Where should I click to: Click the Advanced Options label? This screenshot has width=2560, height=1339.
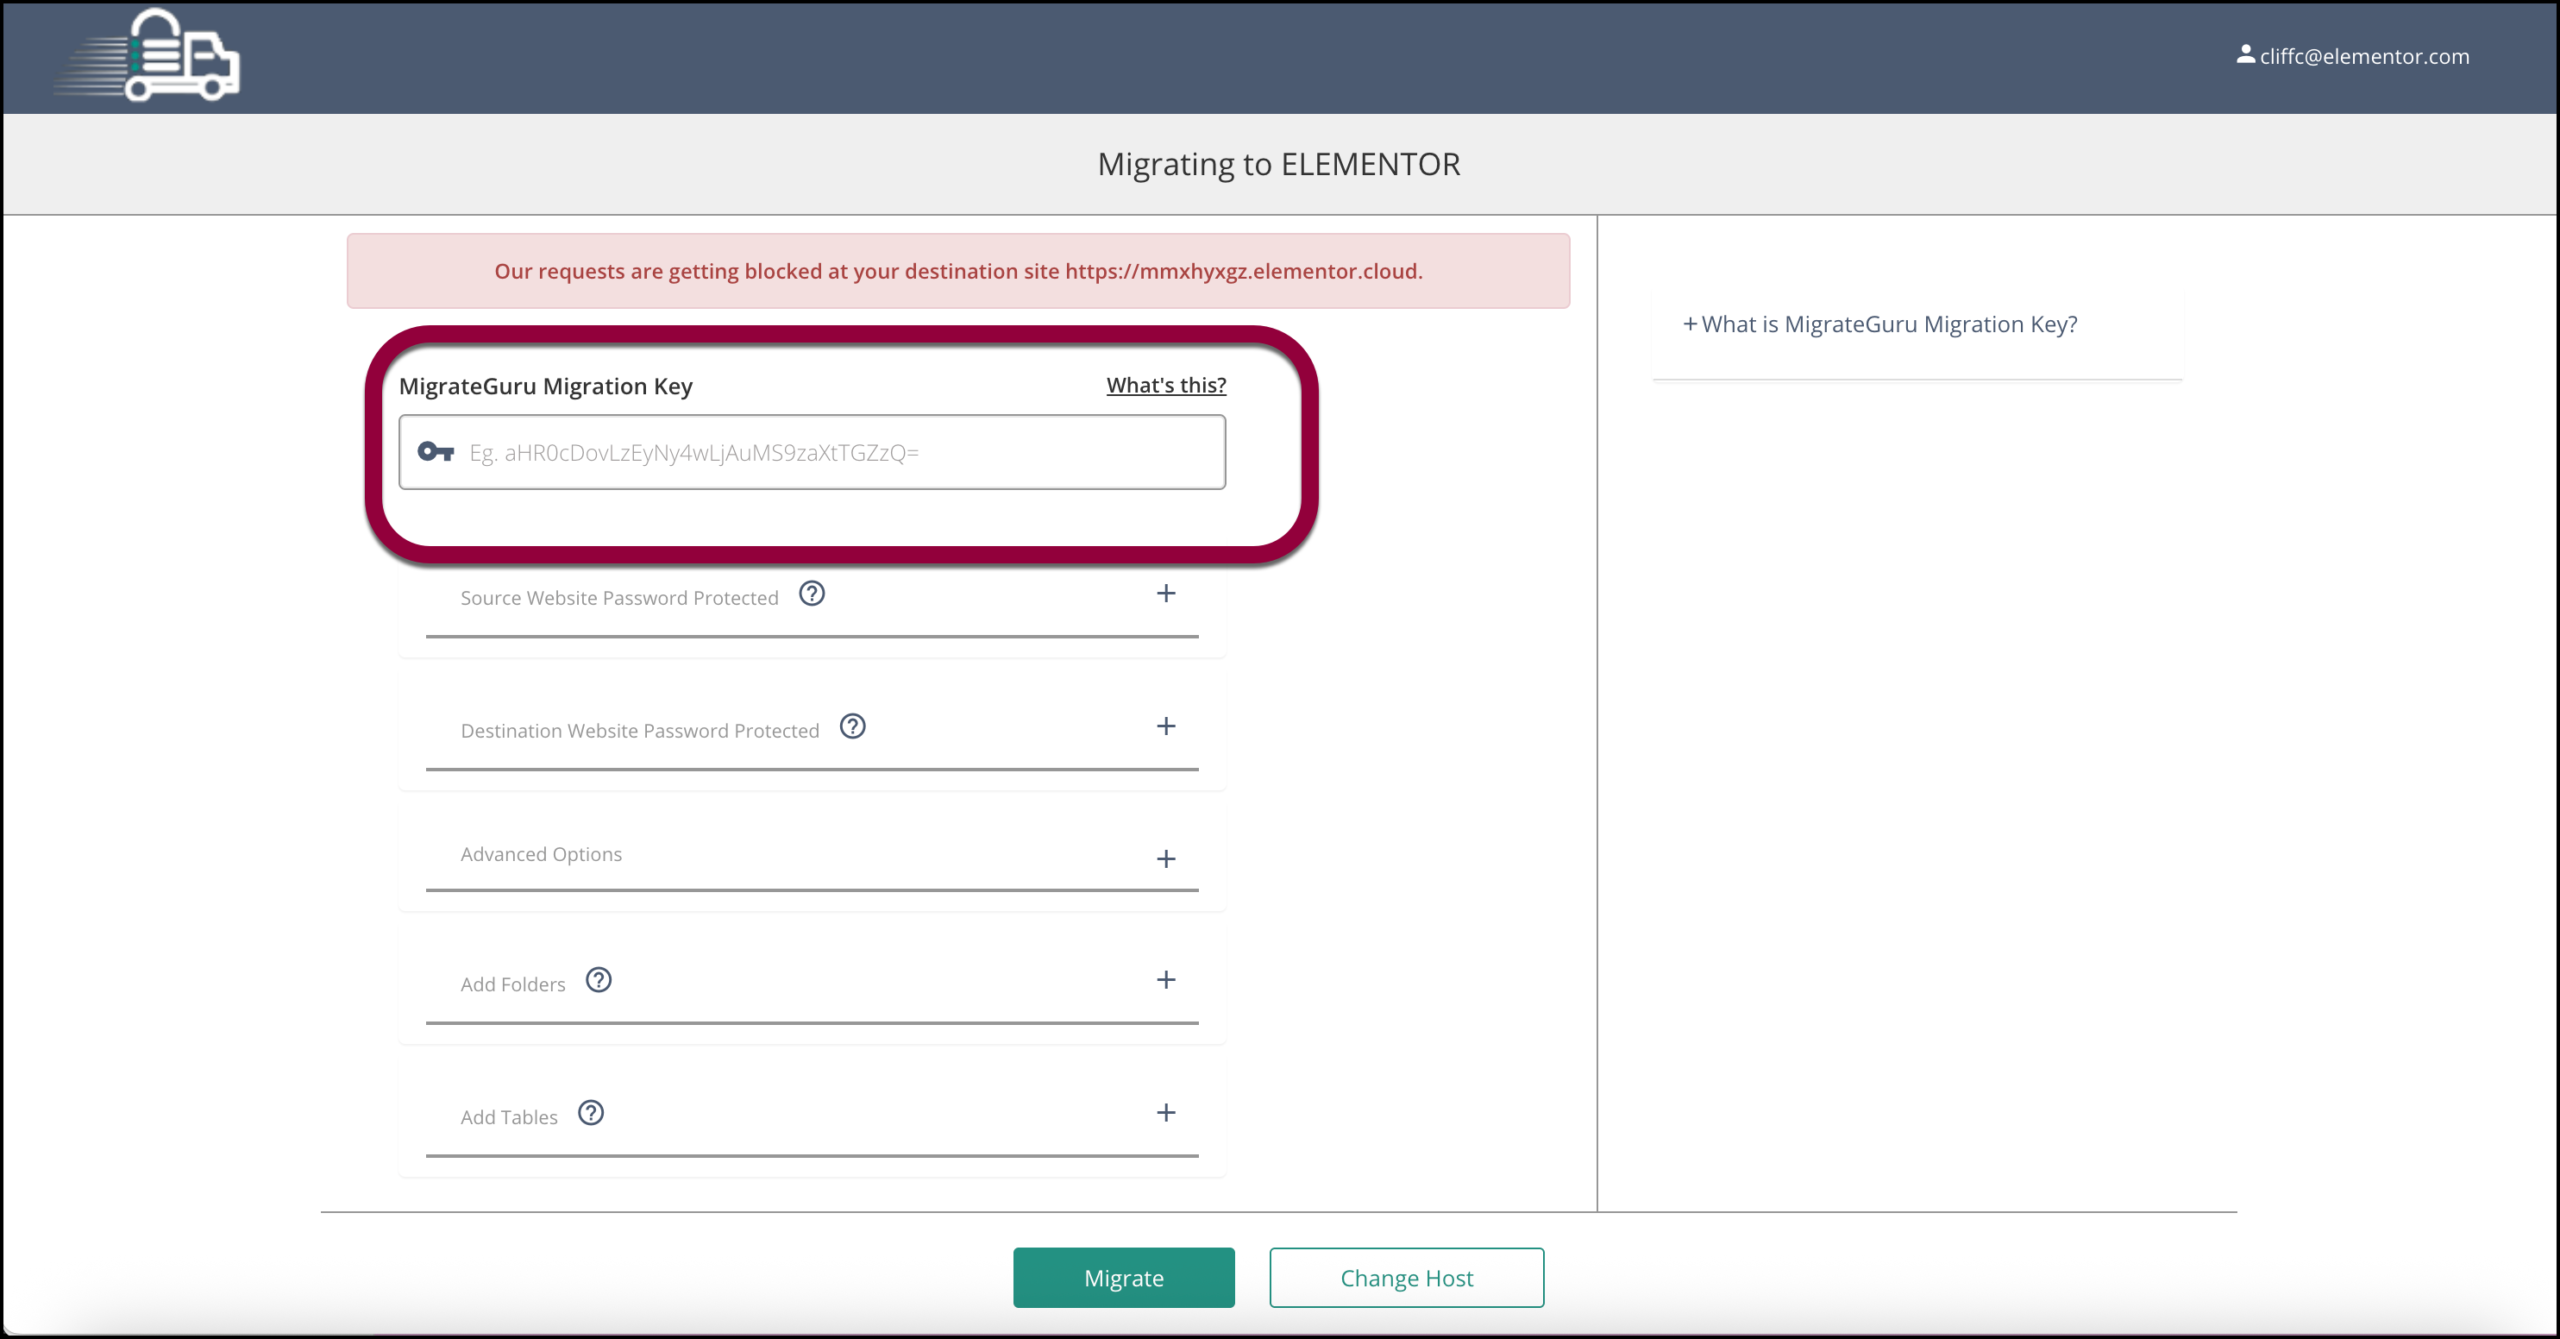click(541, 855)
